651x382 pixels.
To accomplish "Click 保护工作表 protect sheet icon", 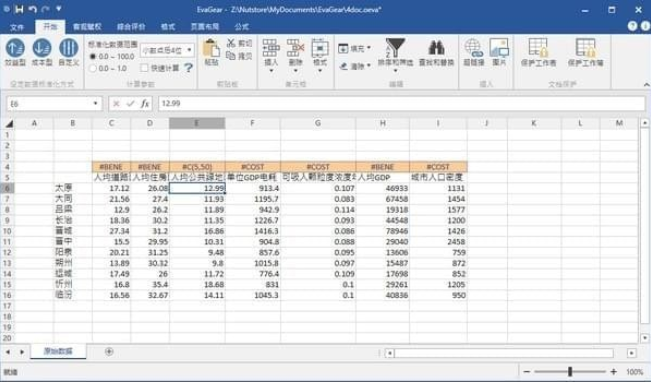I will coord(538,48).
